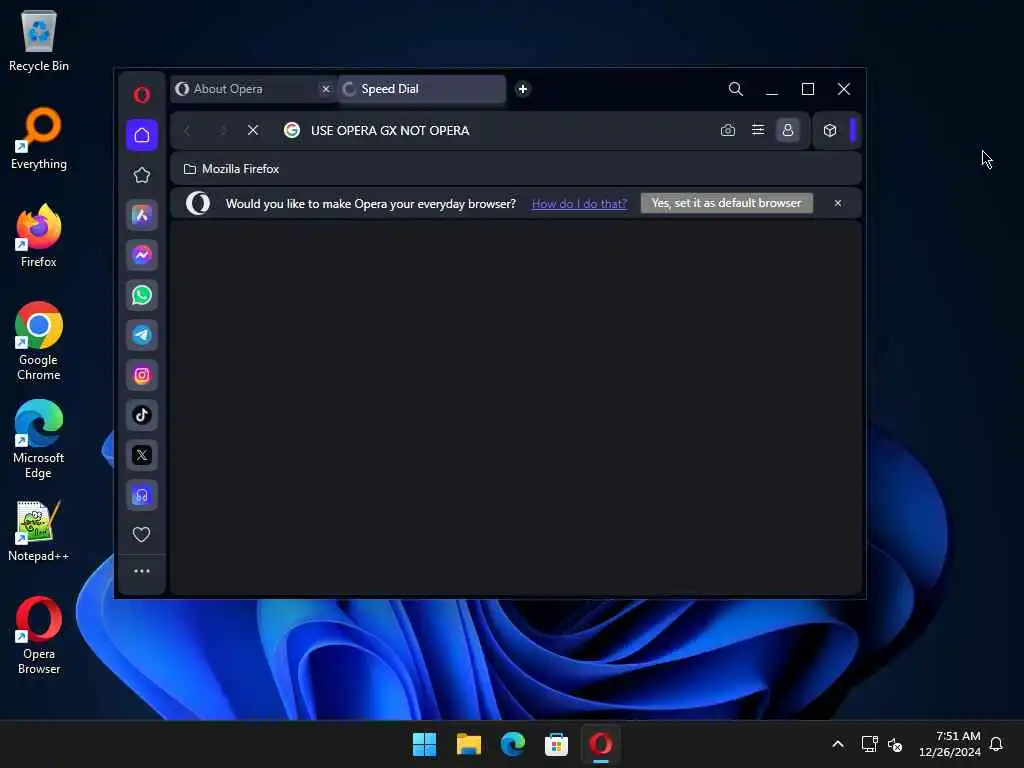Maximize the Opera window
1024x768 pixels.
pyautogui.click(x=808, y=89)
